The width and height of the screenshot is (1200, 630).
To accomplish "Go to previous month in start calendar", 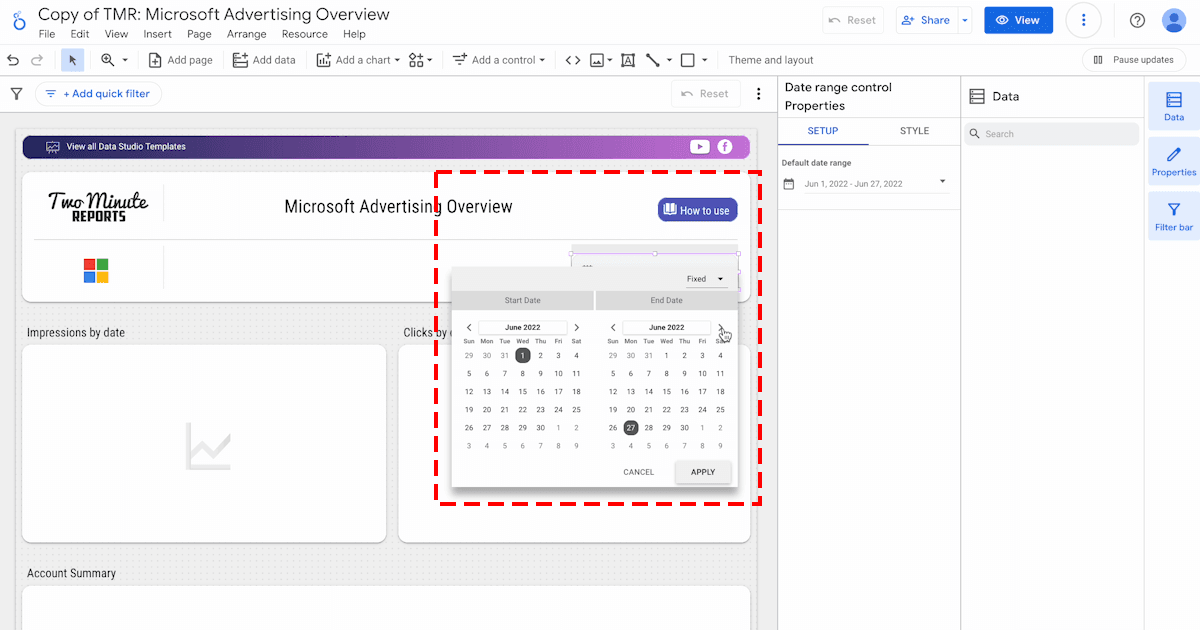I will click(x=469, y=327).
